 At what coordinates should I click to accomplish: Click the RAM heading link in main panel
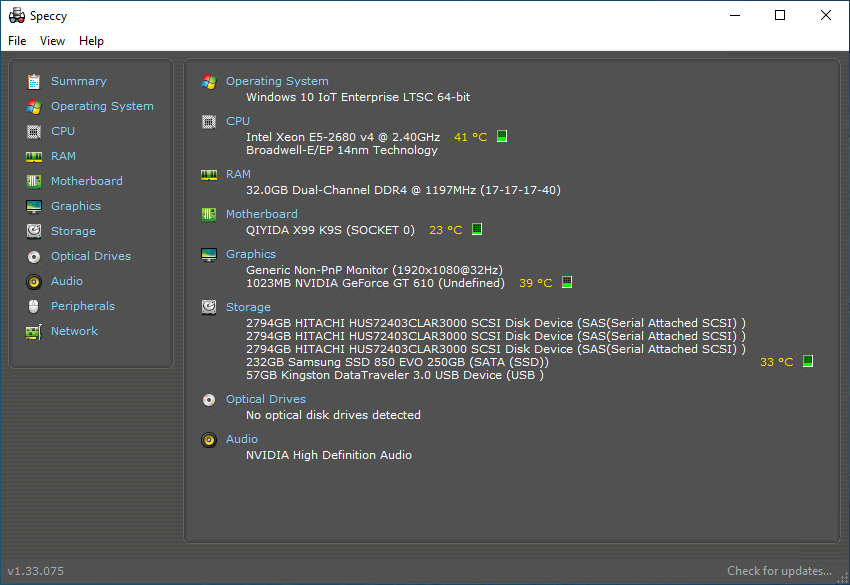(x=238, y=174)
